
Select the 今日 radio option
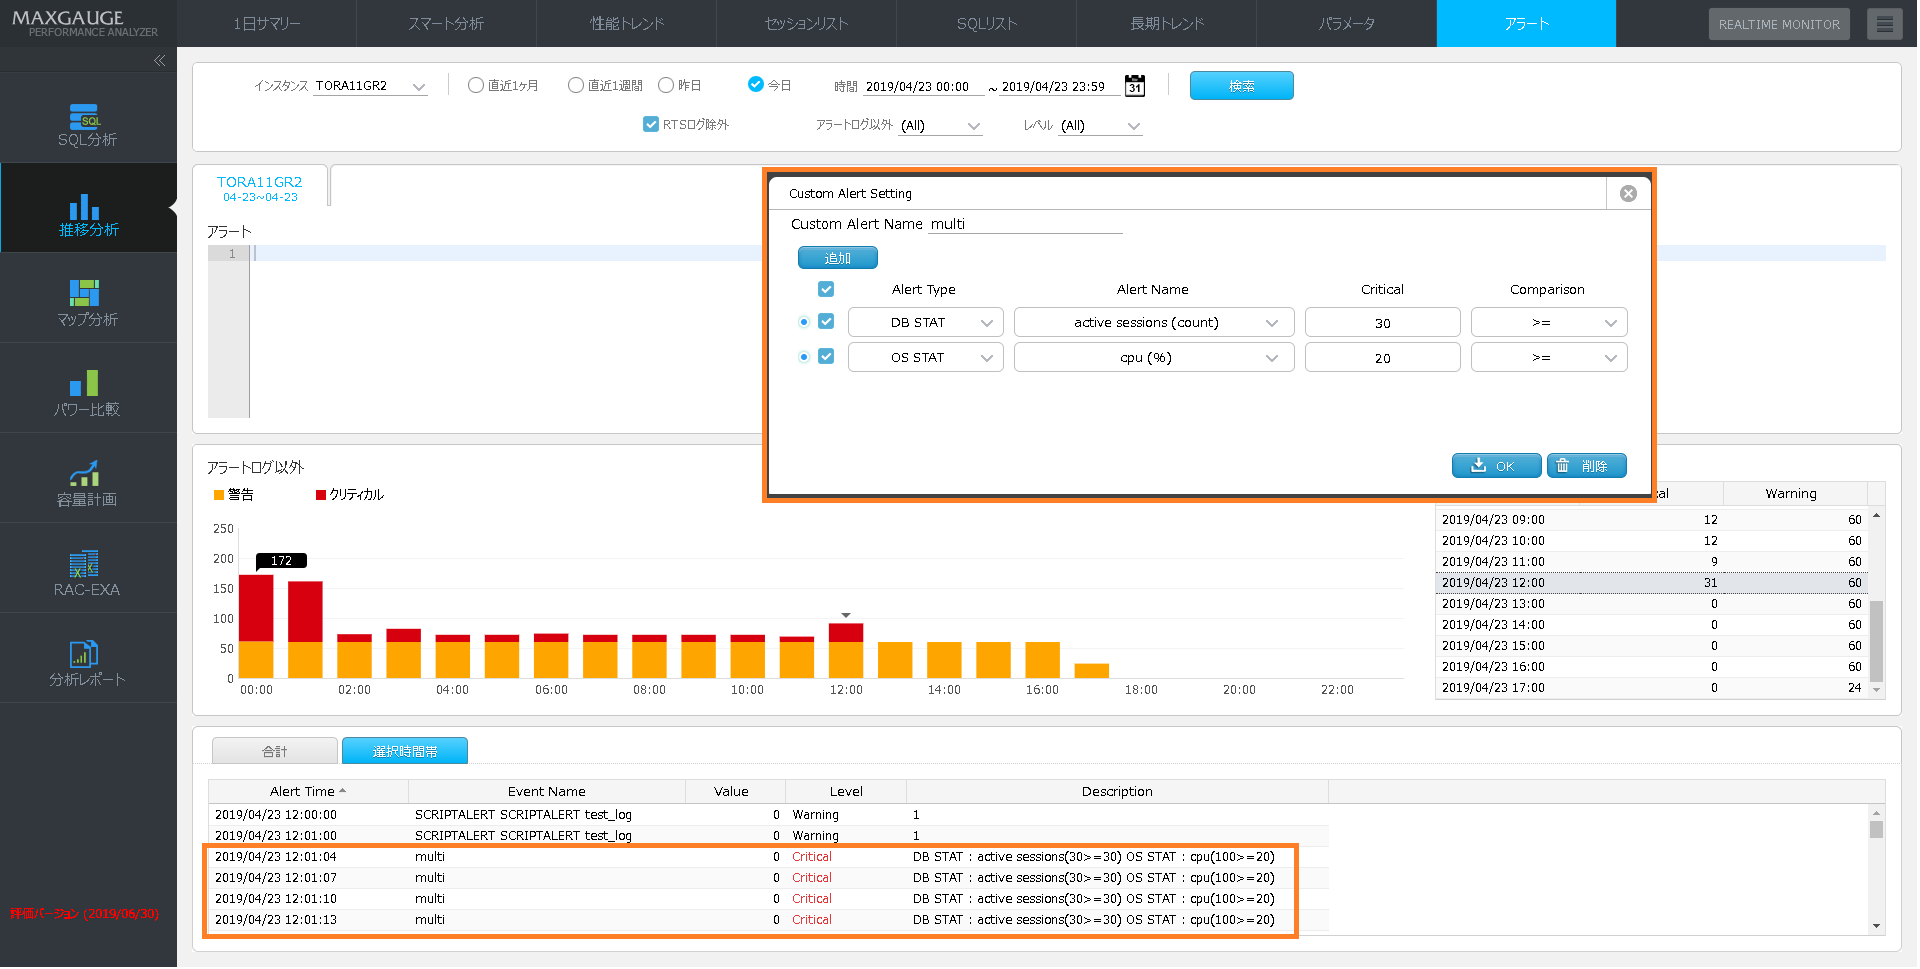point(756,85)
